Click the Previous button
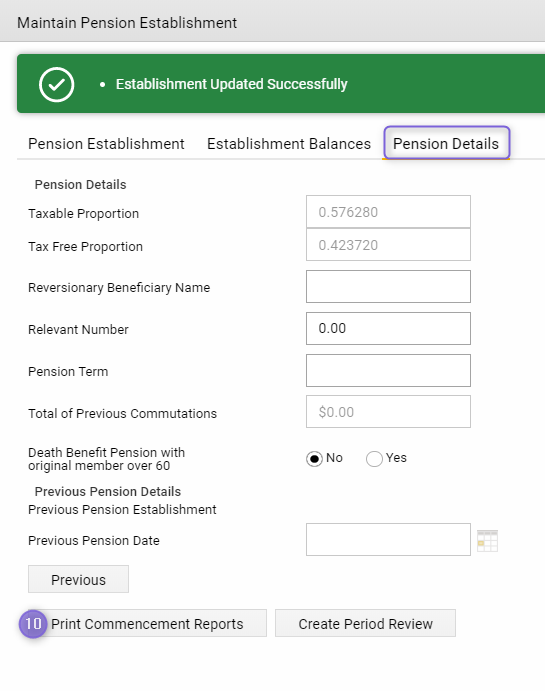The height and width of the screenshot is (691, 545). [x=78, y=579]
